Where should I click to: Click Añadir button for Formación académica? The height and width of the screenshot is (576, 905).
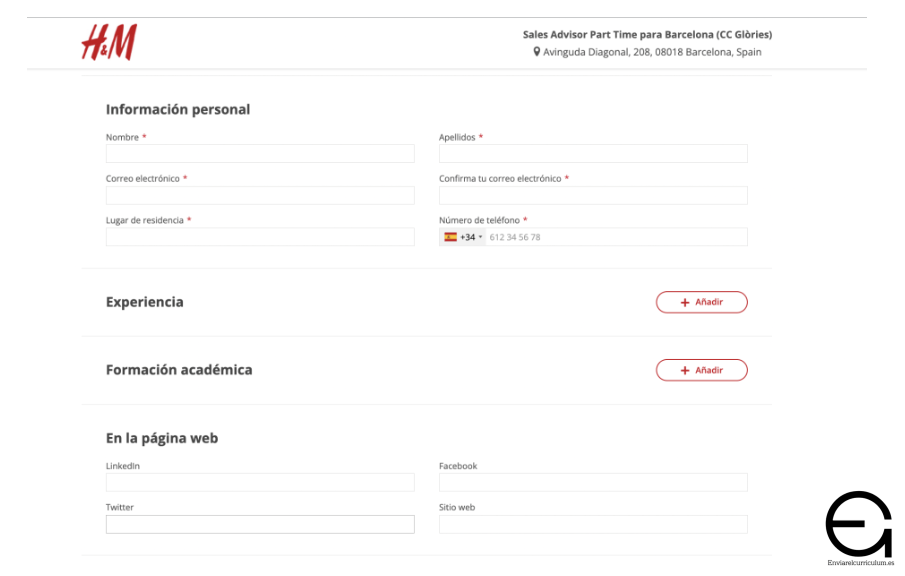(701, 370)
